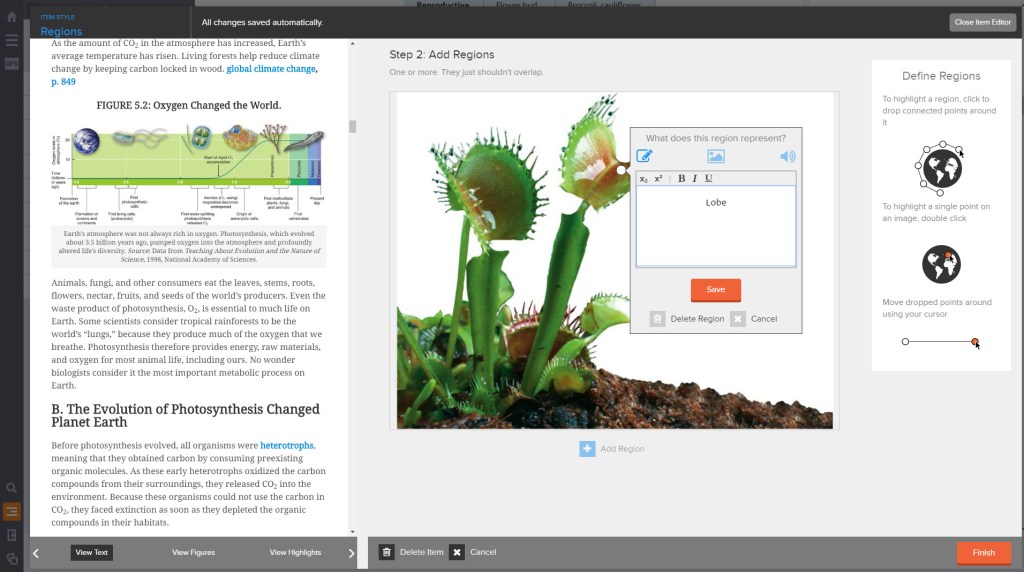
Task: Click the Delete Region trash icon
Action: pos(657,319)
